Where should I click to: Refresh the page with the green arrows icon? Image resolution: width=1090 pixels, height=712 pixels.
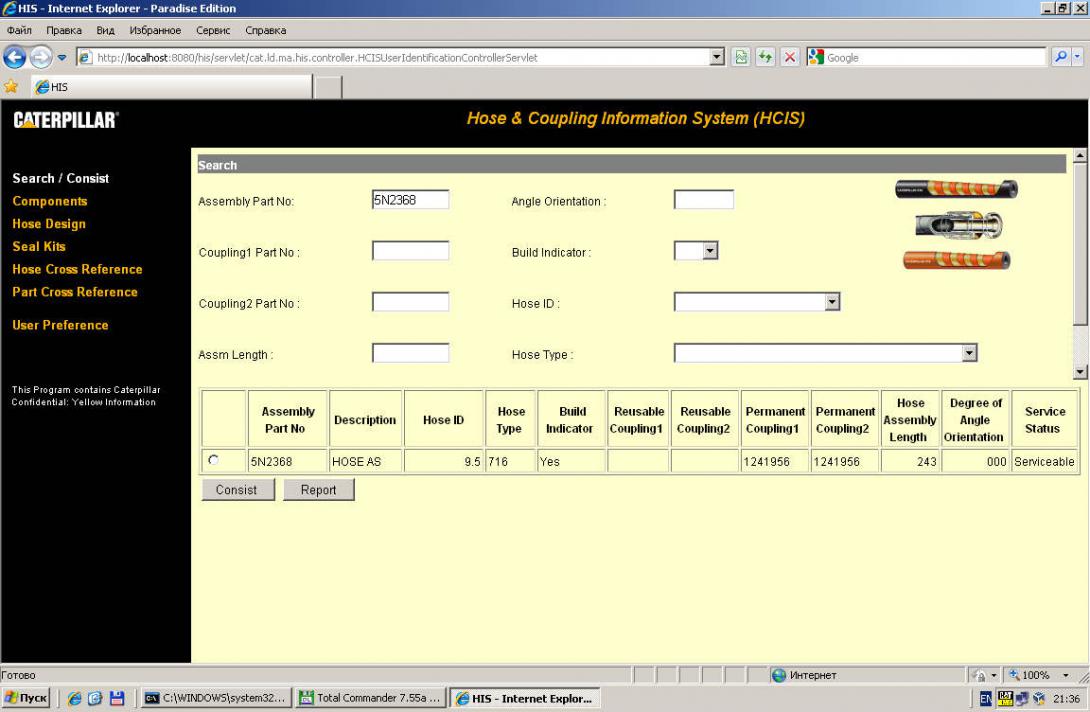(765, 58)
